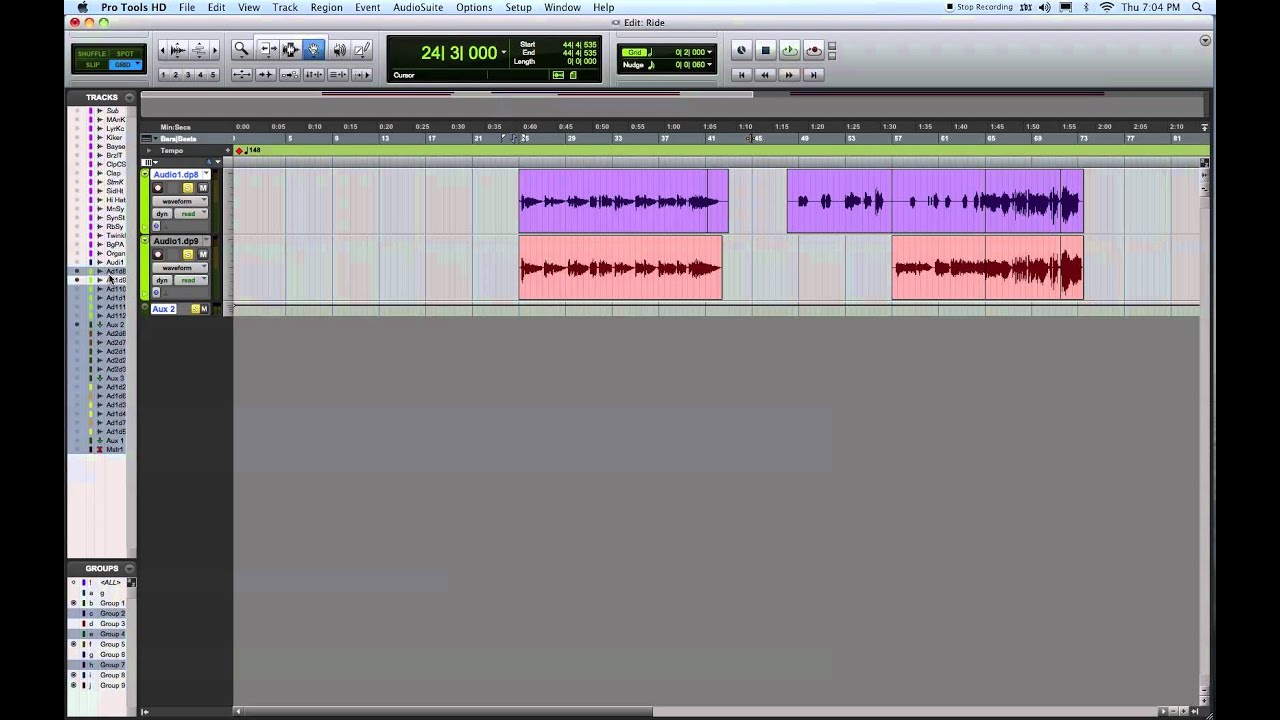Select the Scrubber speaker tool
Screen dimensions: 1280x720
[x=339, y=49]
